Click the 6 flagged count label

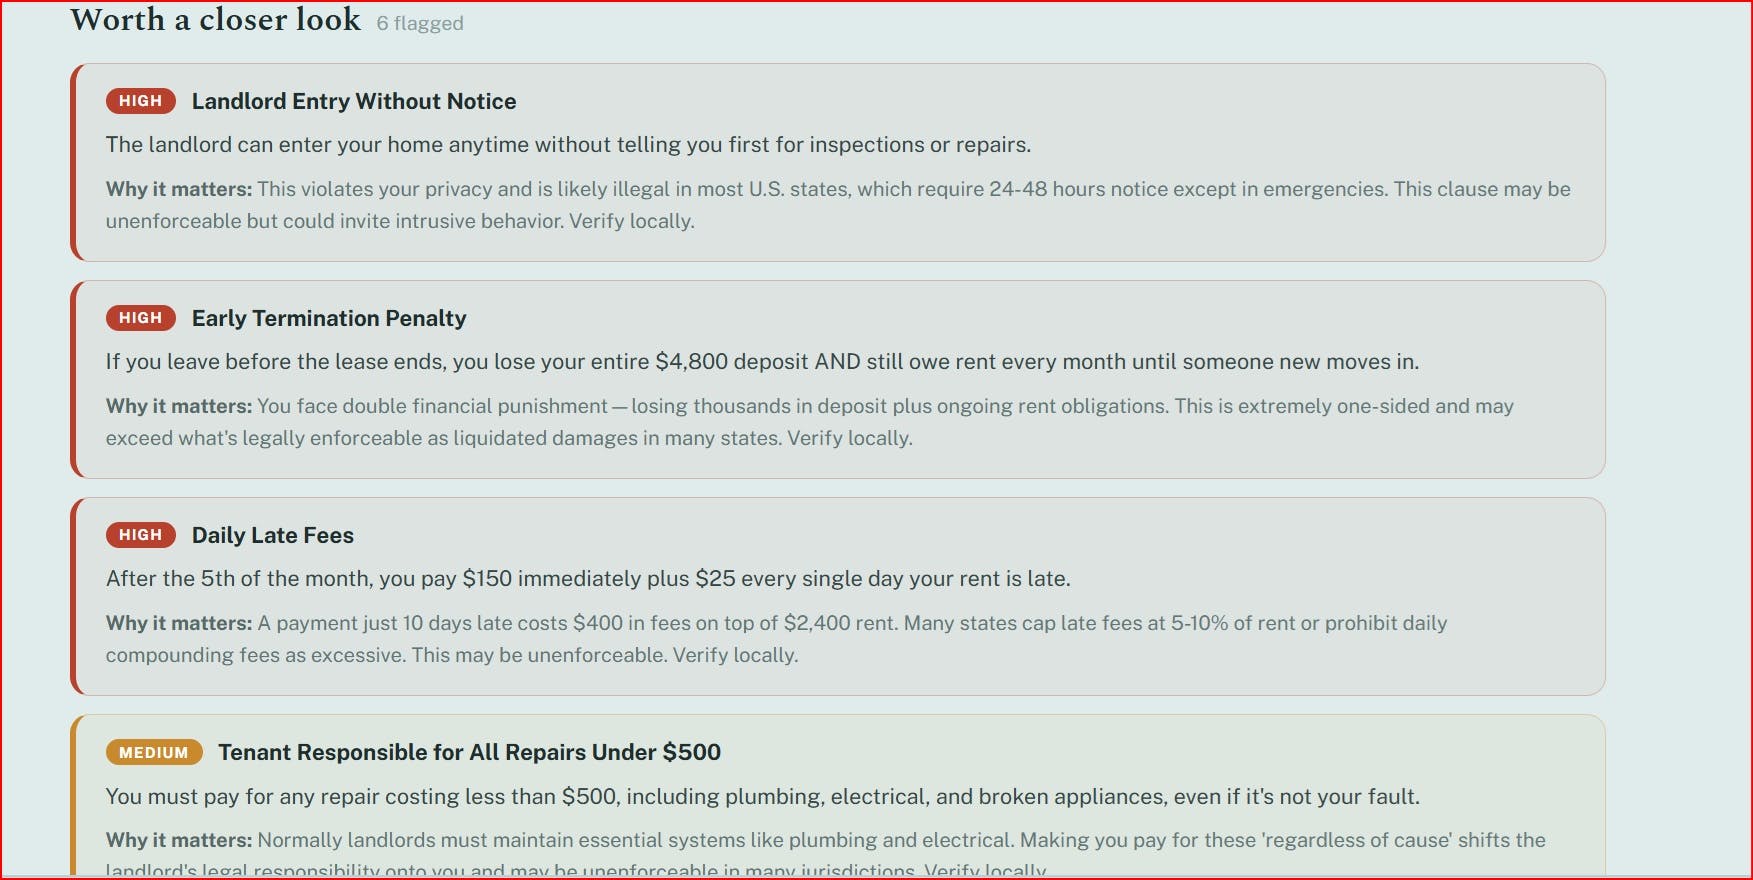point(420,23)
